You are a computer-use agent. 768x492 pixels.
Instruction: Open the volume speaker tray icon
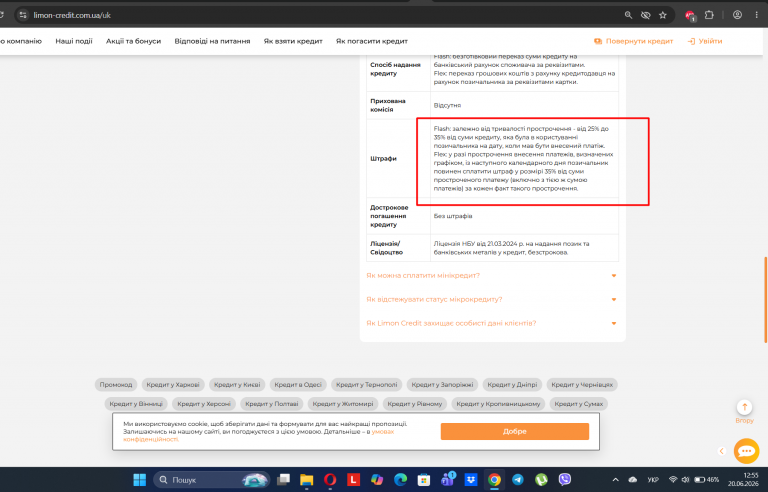tap(685, 480)
